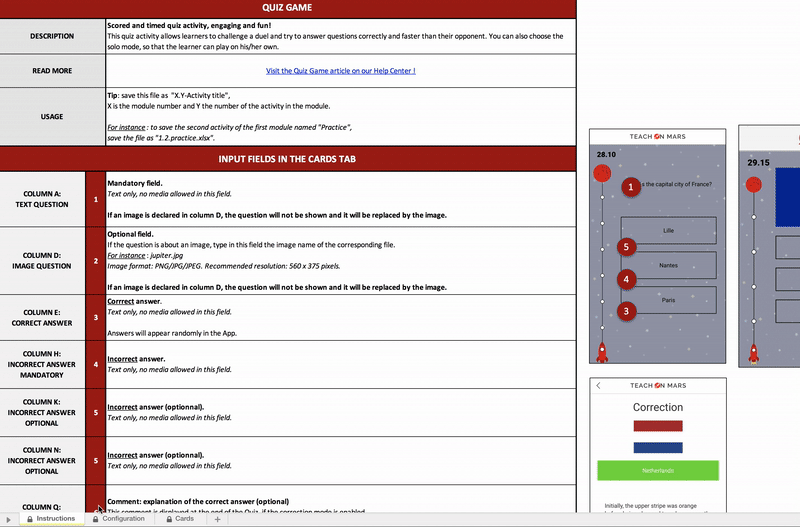Click the TEACH ON MARS header of the Correction mockup
The width and height of the screenshot is (800, 527).
pos(658,386)
